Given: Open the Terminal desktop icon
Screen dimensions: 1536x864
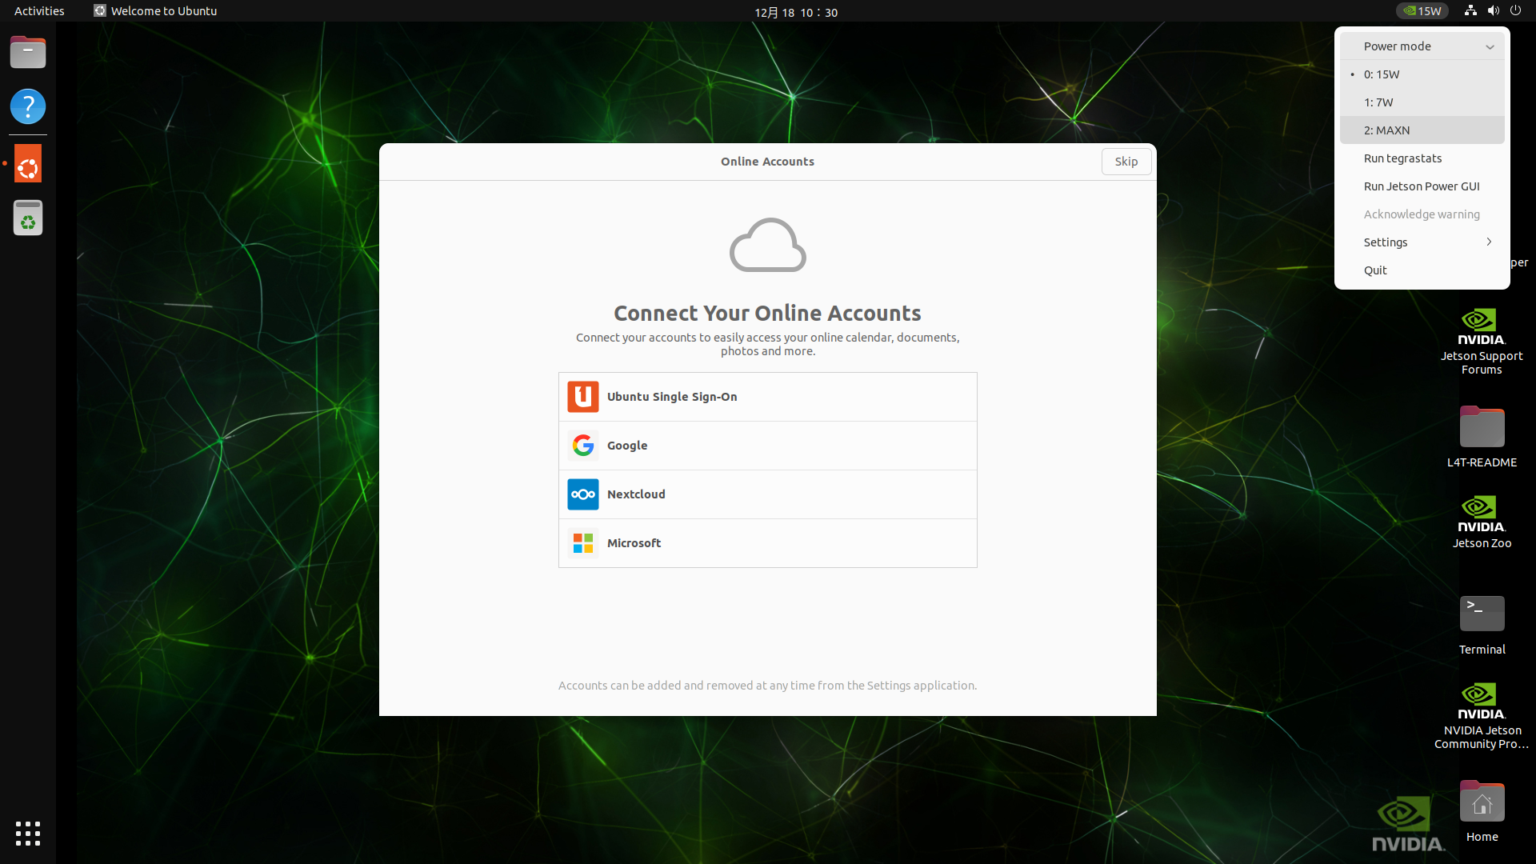Looking at the screenshot, I should click(1481, 614).
